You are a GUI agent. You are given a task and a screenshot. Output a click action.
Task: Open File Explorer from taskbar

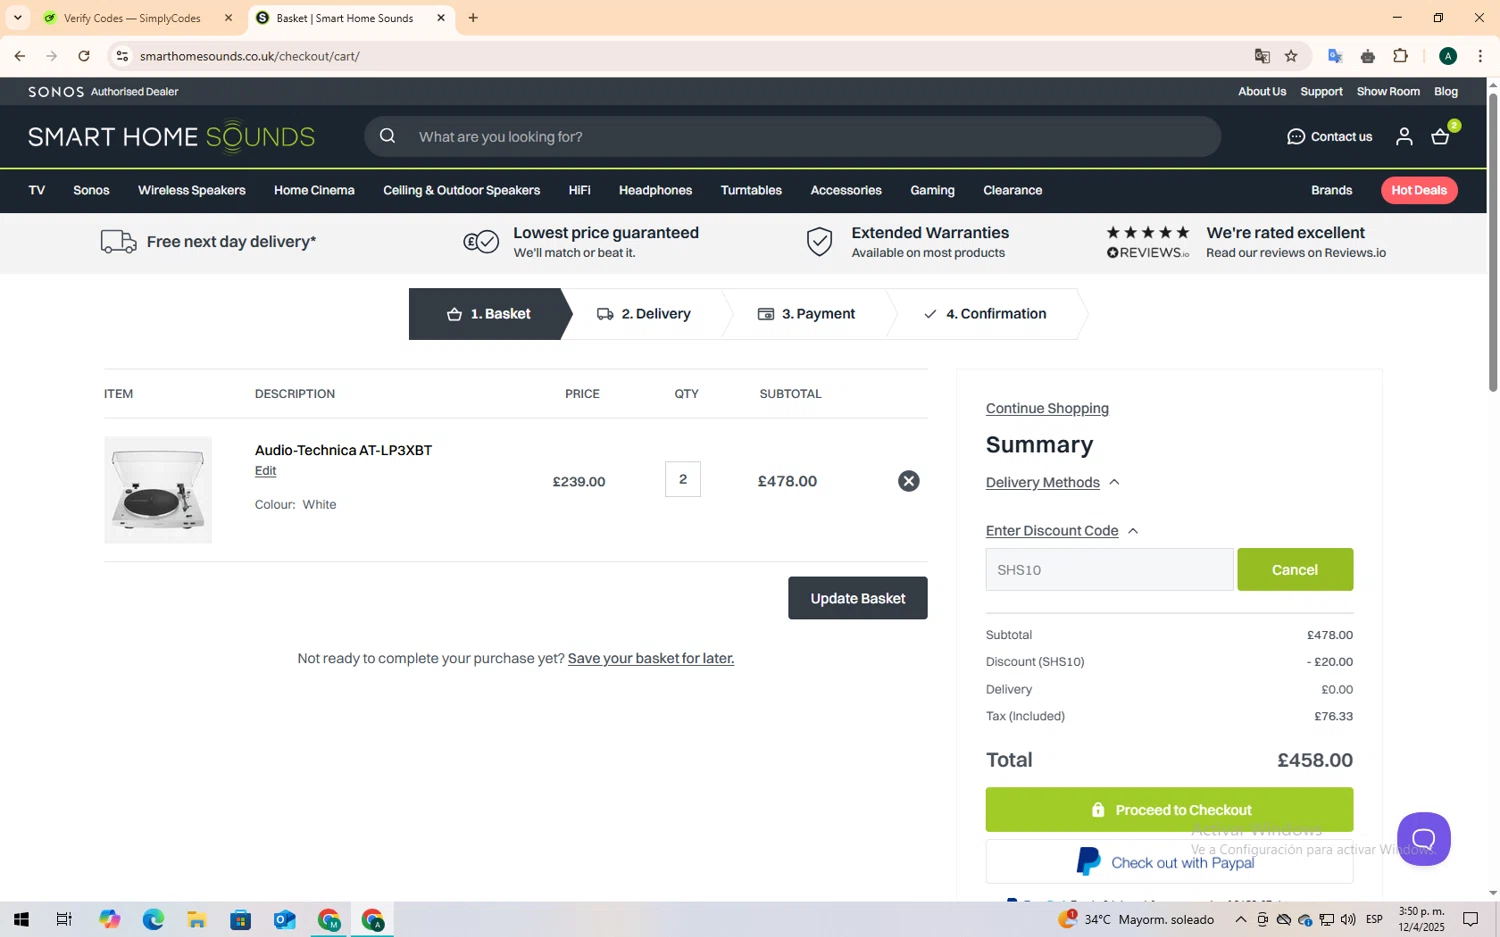[x=197, y=920]
